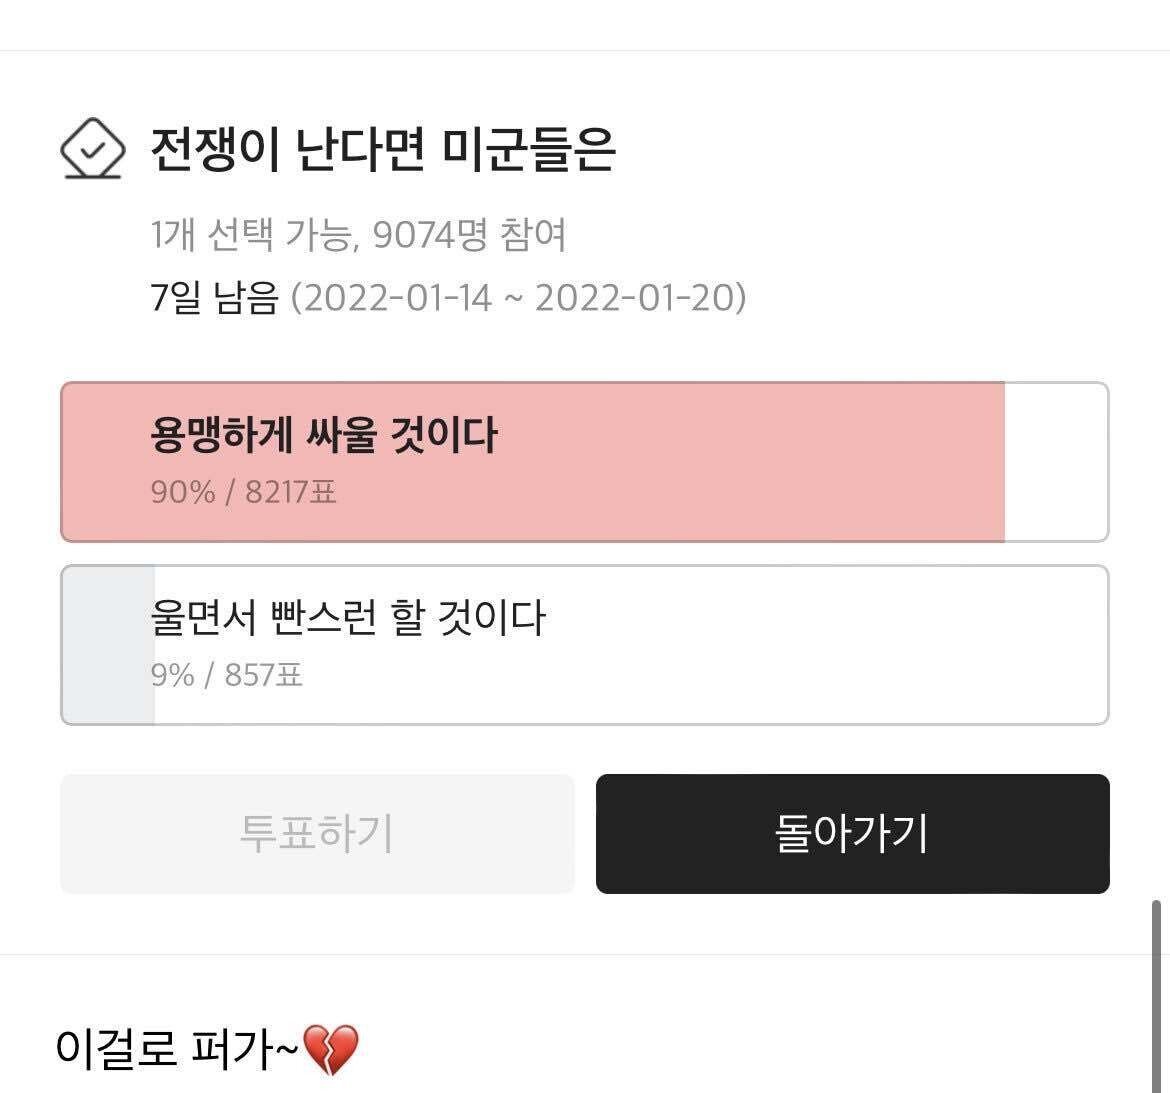
Task: Click the 90% / 8217표 vote count
Action: 243,492
